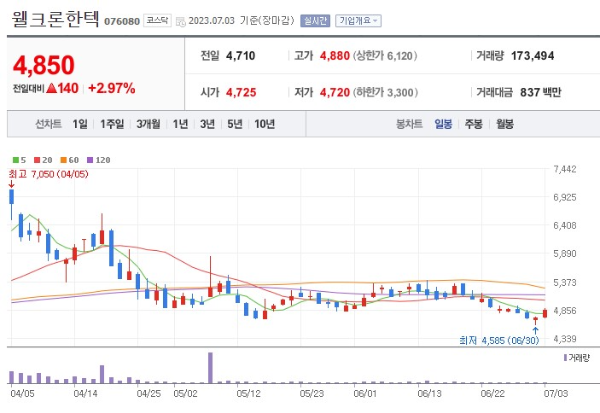Click the current price 4,850
The width and height of the screenshot is (600, 413).
[x=44, y=65]
